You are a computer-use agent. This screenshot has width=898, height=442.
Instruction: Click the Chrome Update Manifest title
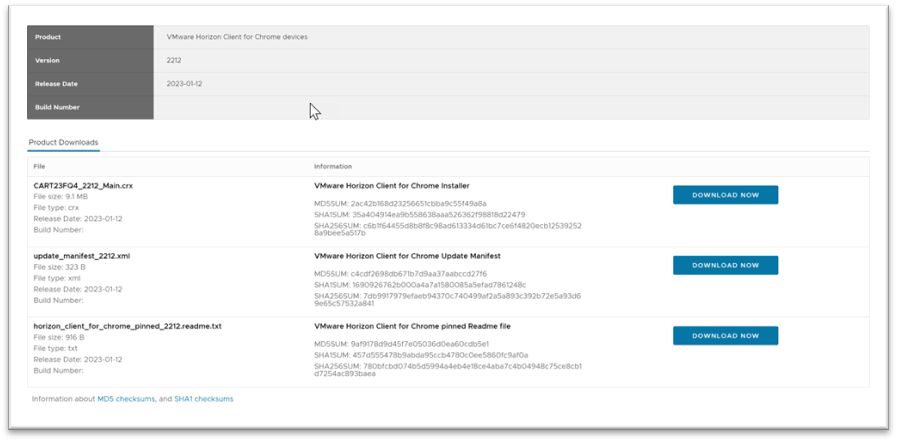point(406,256)
